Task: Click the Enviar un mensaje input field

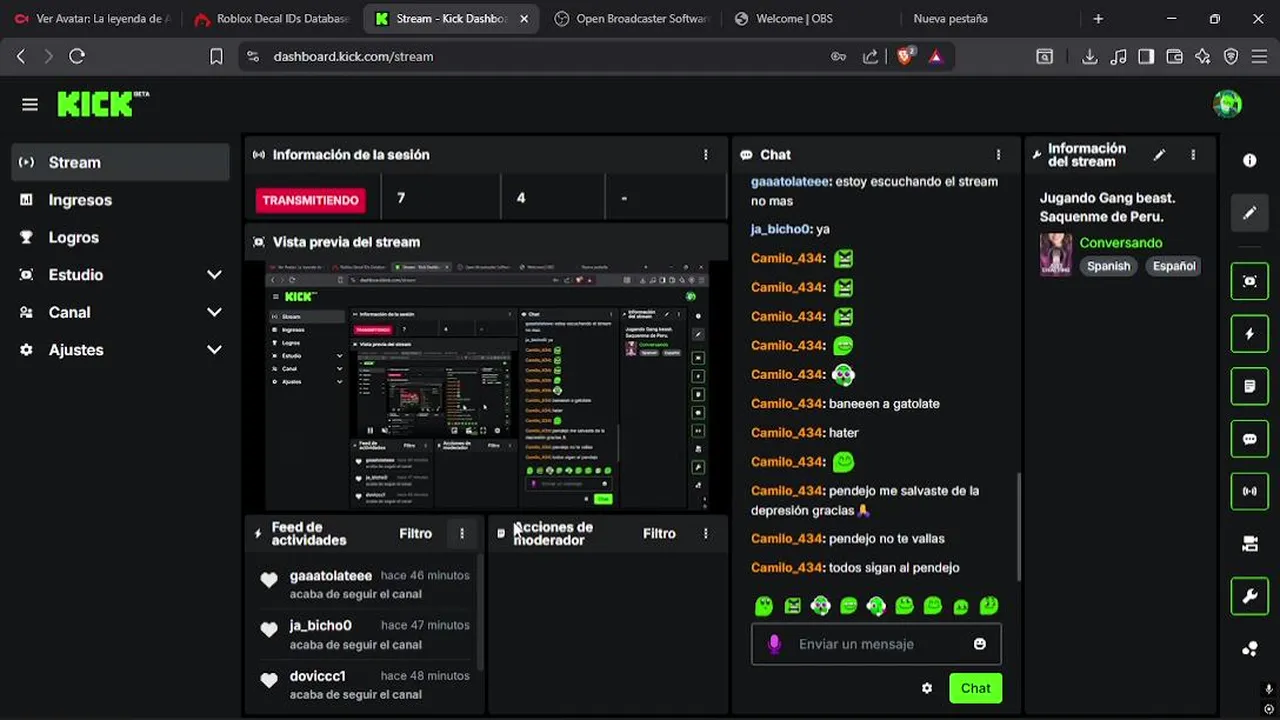Action: (x=876, y=644)
